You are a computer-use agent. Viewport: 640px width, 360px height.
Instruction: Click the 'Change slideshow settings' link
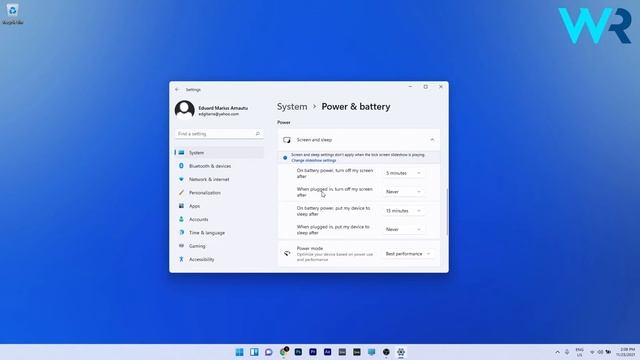pyautogui.click(x=314, y=160)
